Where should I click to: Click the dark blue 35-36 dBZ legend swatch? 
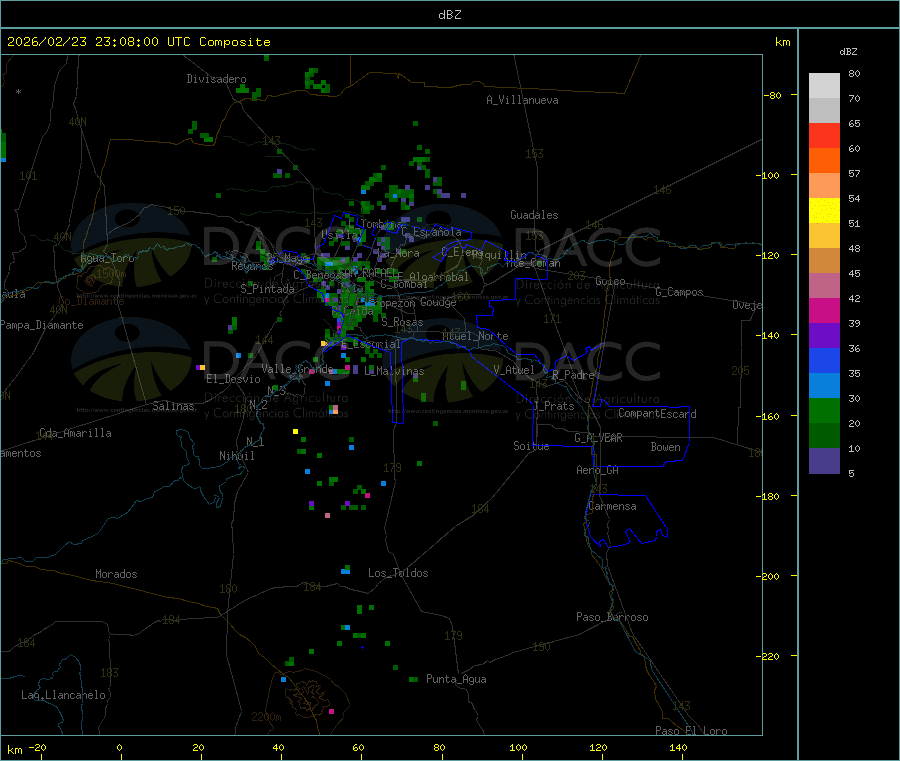(x=824, y=360)
